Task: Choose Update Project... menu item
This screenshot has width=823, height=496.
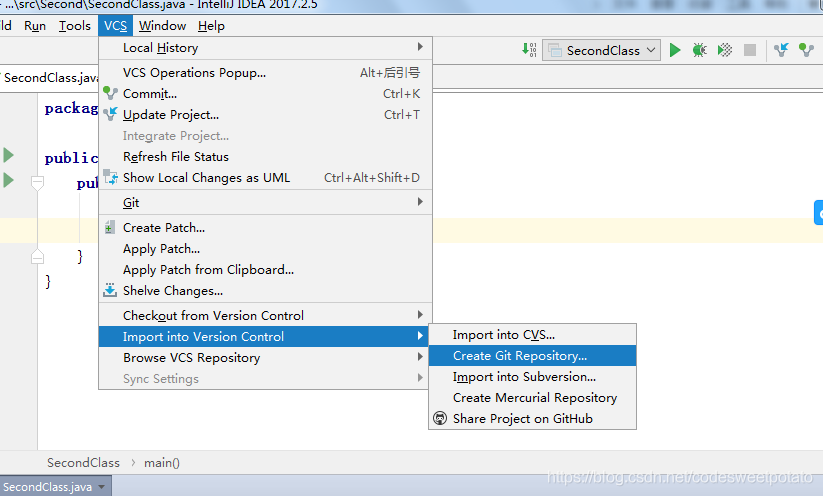Action: click(x=265, y=114)
